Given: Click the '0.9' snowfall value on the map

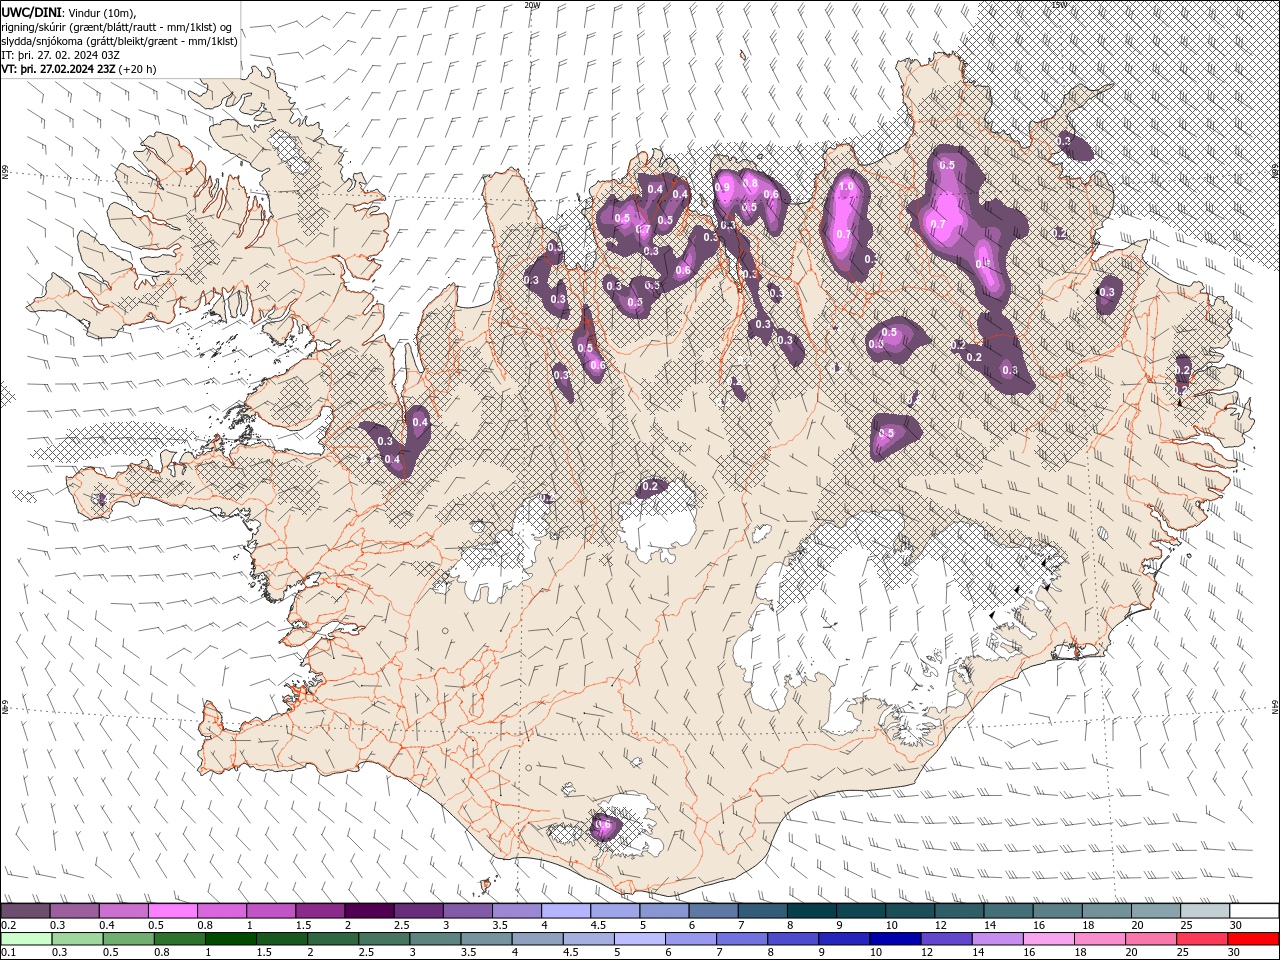Looking at the screenshot, I should (x=723, y=187).
